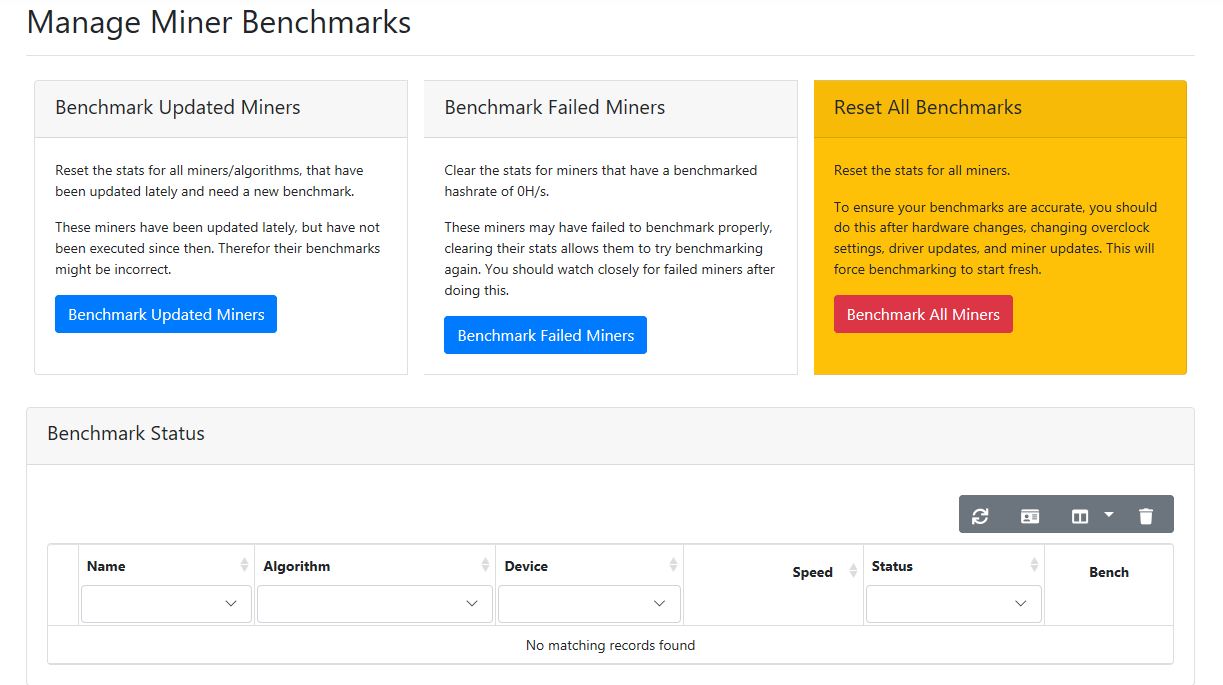Click the Benchmark Failed Miners button
Image resolution: width=1223 pixels, height=685 pixels.
pyautogui.click(x=545, y=335)
